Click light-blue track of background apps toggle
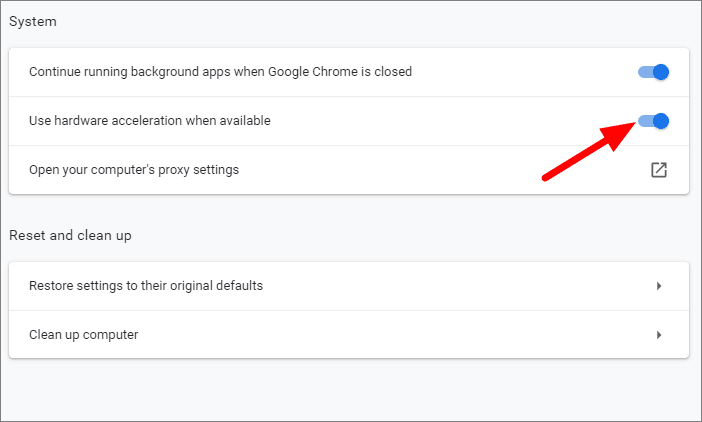 (645, 72)
